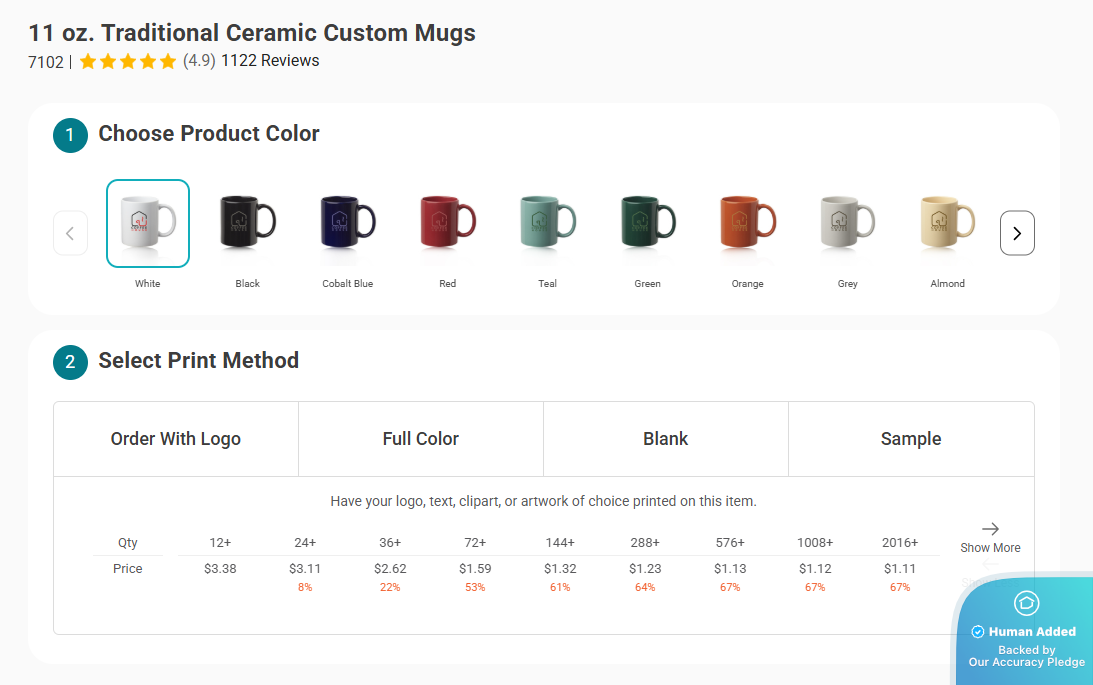Switch to the Full Color tab

click(420, 438)
